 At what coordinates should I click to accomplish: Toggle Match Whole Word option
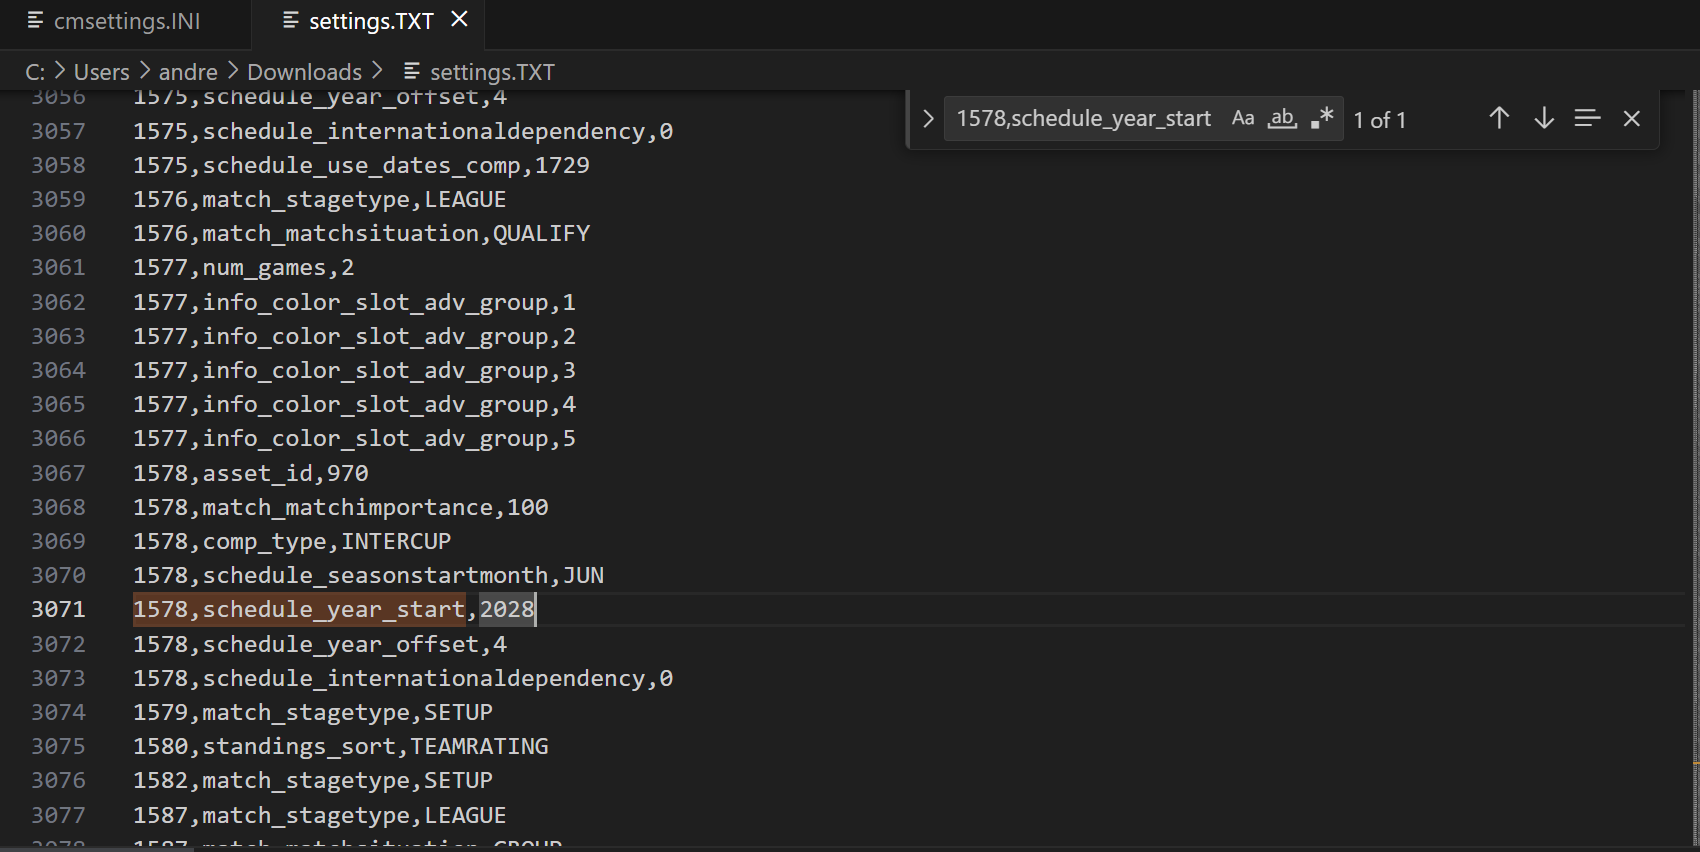click(1282, 118)
